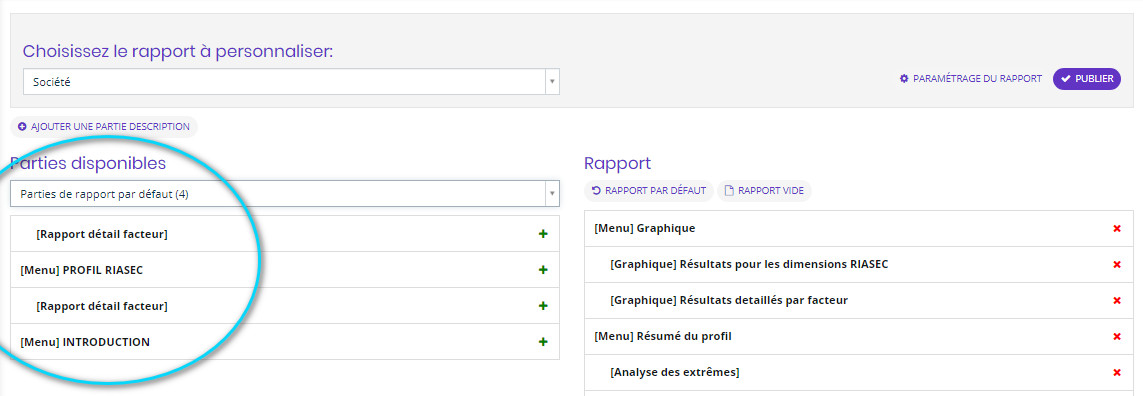Delete [Menu] Résumé du profil with red X

(1117, 336)
